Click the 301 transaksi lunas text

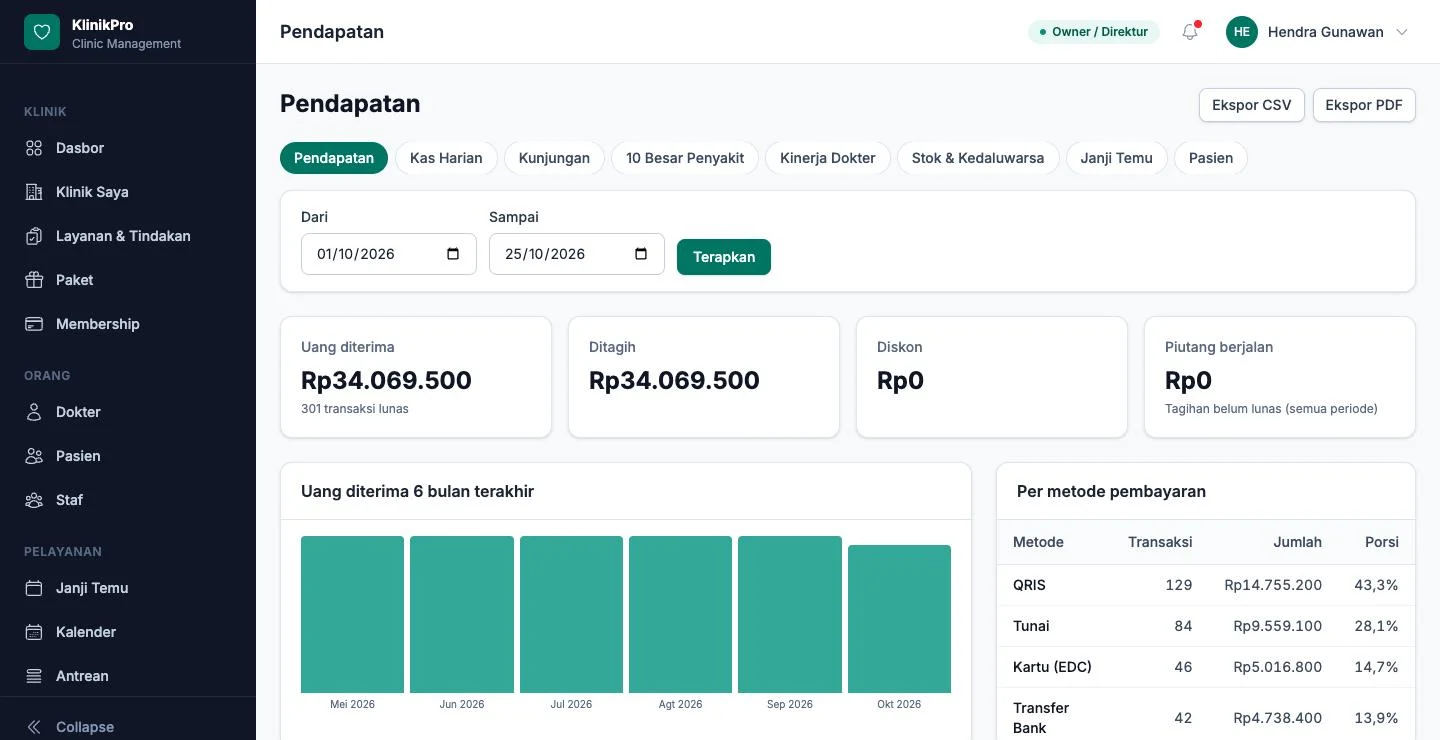pos(354,409)
